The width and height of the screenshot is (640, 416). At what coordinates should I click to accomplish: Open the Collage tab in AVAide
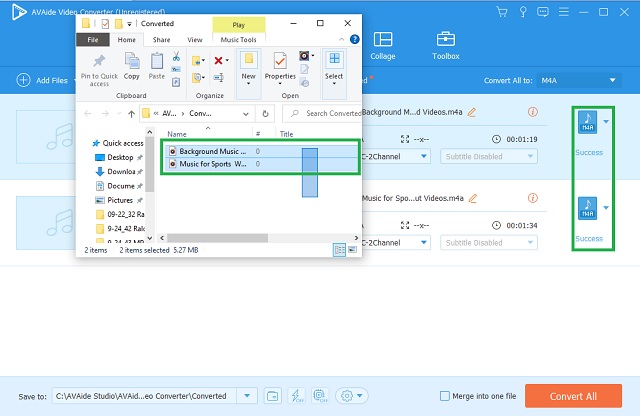click(x=382, y=46)
